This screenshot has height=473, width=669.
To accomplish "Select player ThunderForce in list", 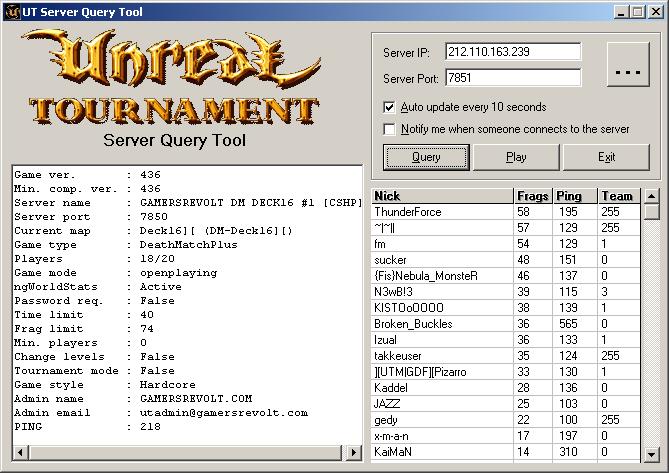I will click(506, 212).
